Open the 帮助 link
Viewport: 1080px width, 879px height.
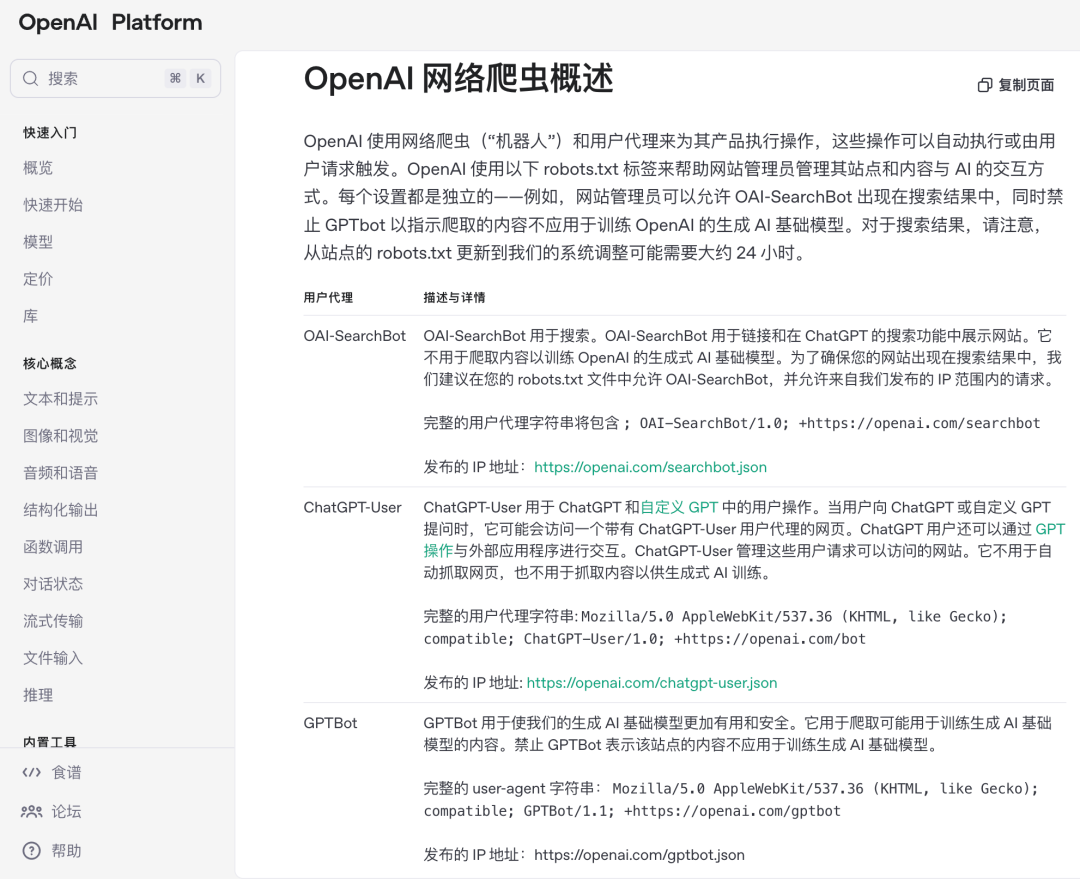[x=66, y=851]
